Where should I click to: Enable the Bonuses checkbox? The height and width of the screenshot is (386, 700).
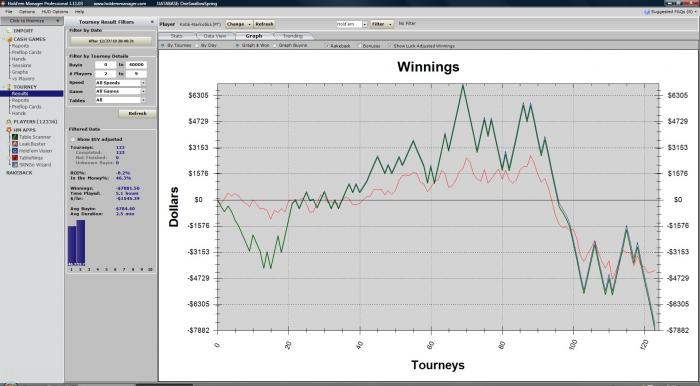(x=359, y=46)
